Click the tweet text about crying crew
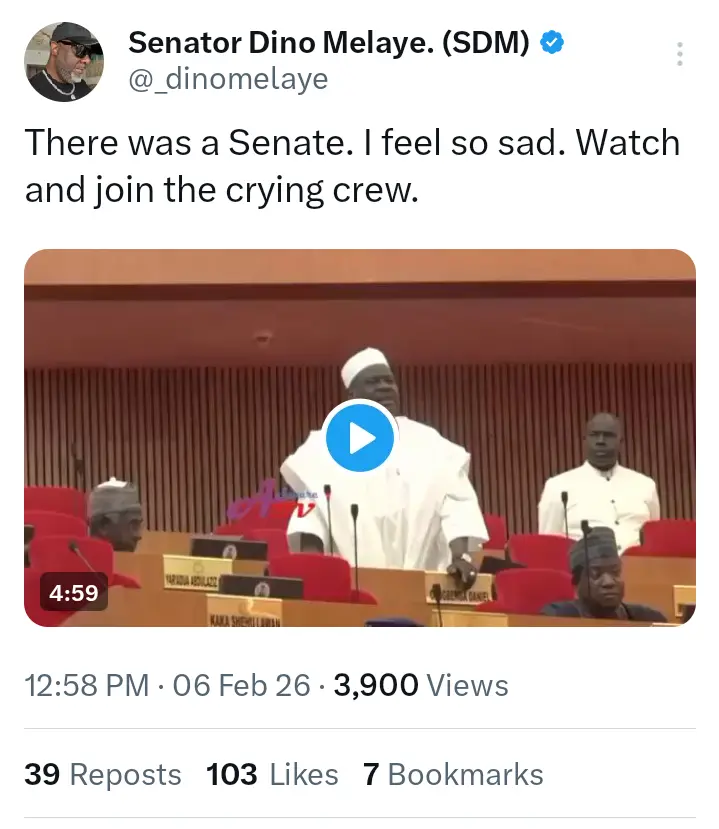The image size is (719, 829). [352, 165]
